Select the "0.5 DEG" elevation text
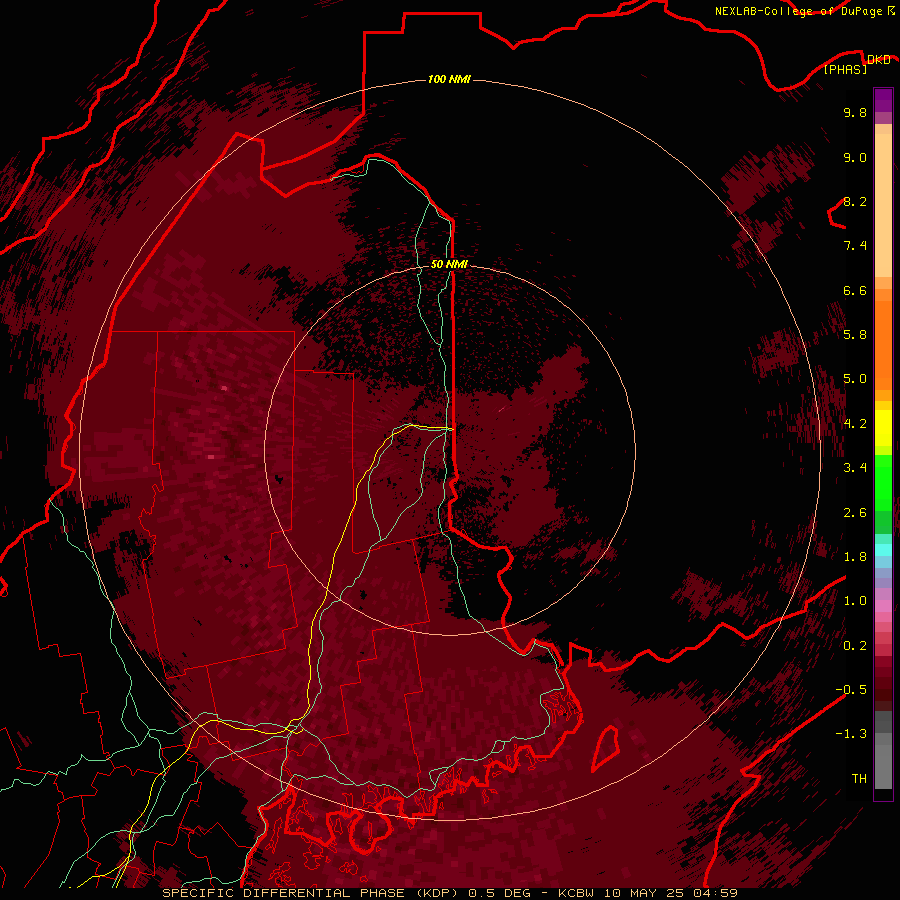Screen dimensions: 900x900 pyautogui.click(x=499, y=893)
